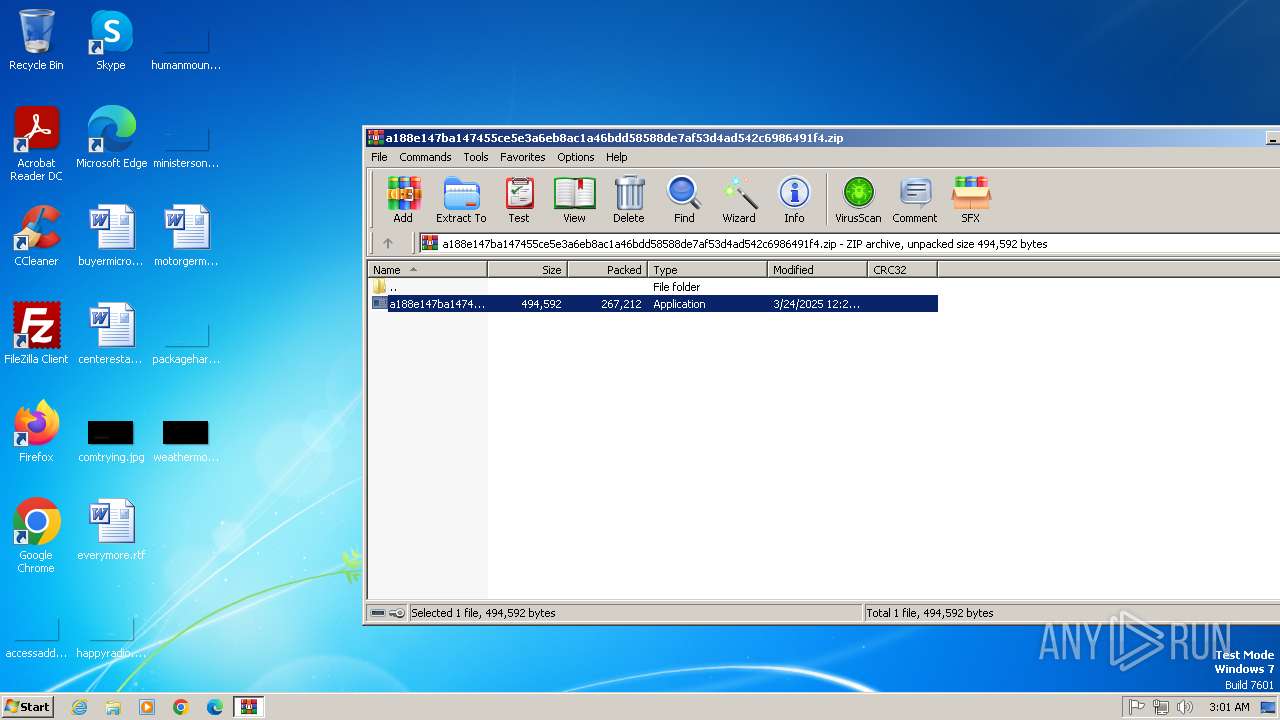The height and width of the screenshot is (720, 1280).
Task: Select the ministerson... desktop item
Action: (x=186, y=148)
